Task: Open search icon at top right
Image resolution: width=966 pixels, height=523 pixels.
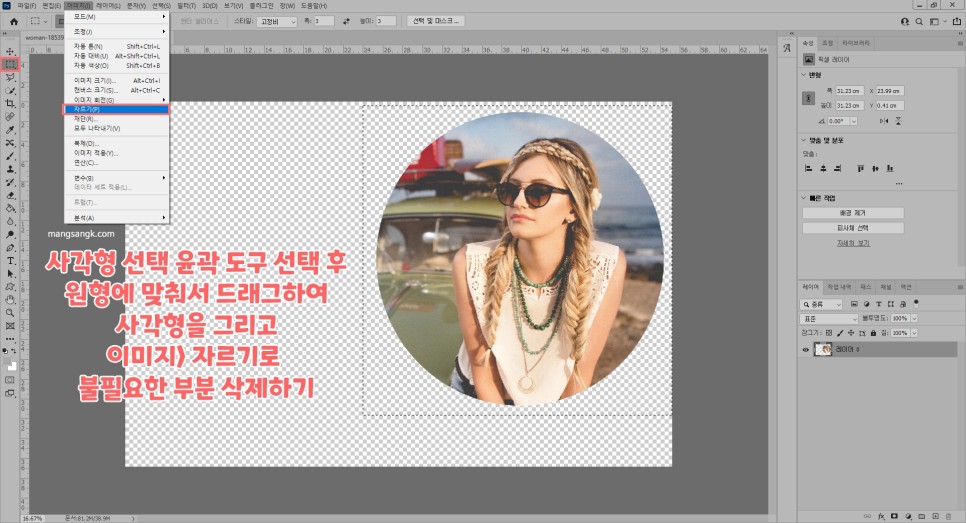Action: 919,21
